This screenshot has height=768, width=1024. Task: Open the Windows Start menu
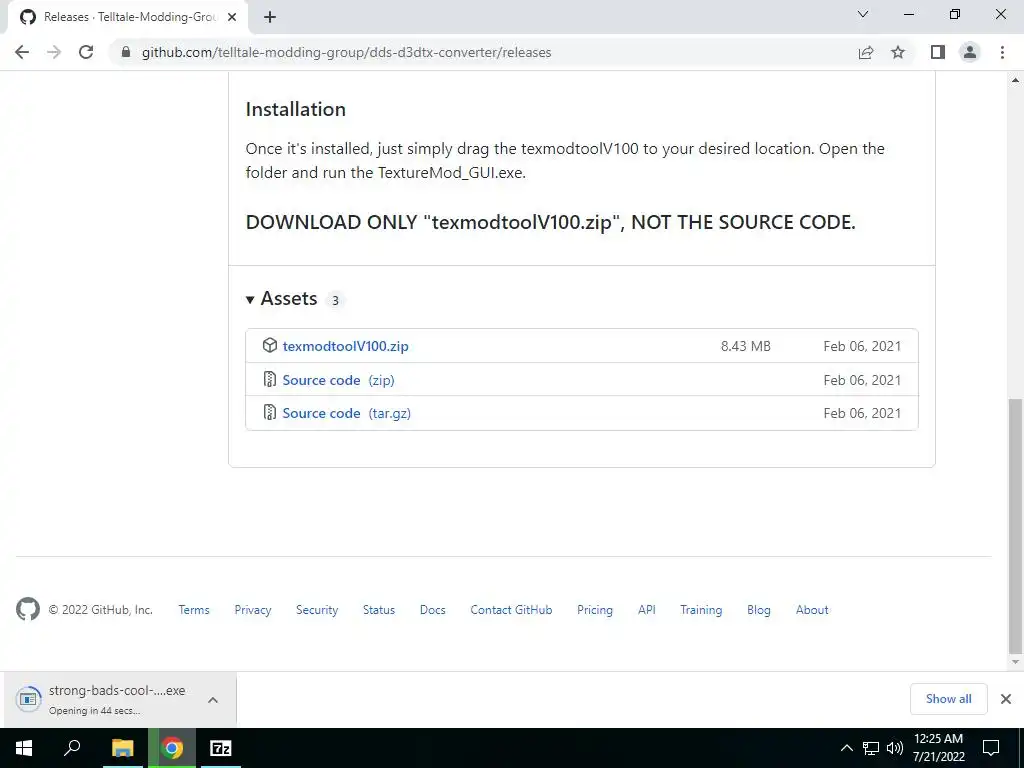coord(24,748)
